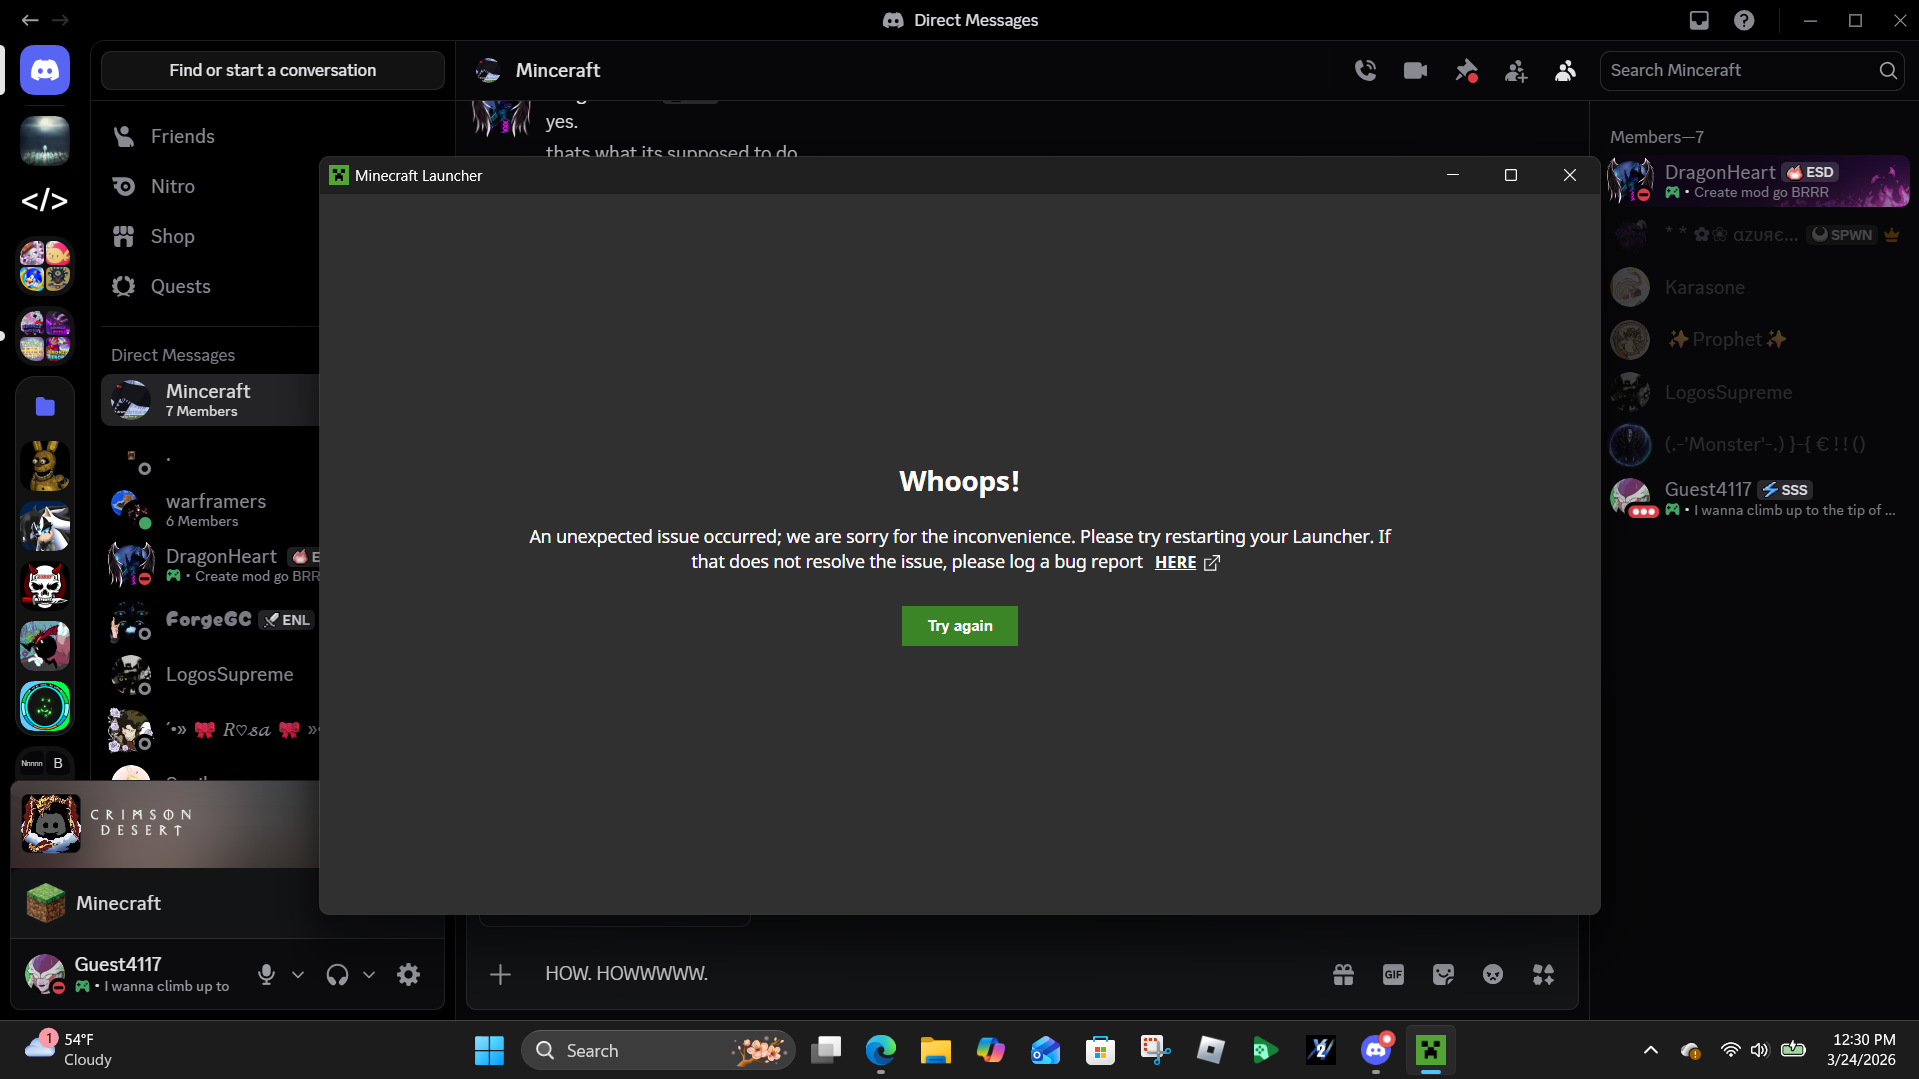Select the Minceraft group DM
The image size is (1919, 1079).
(x=210, y=400)
